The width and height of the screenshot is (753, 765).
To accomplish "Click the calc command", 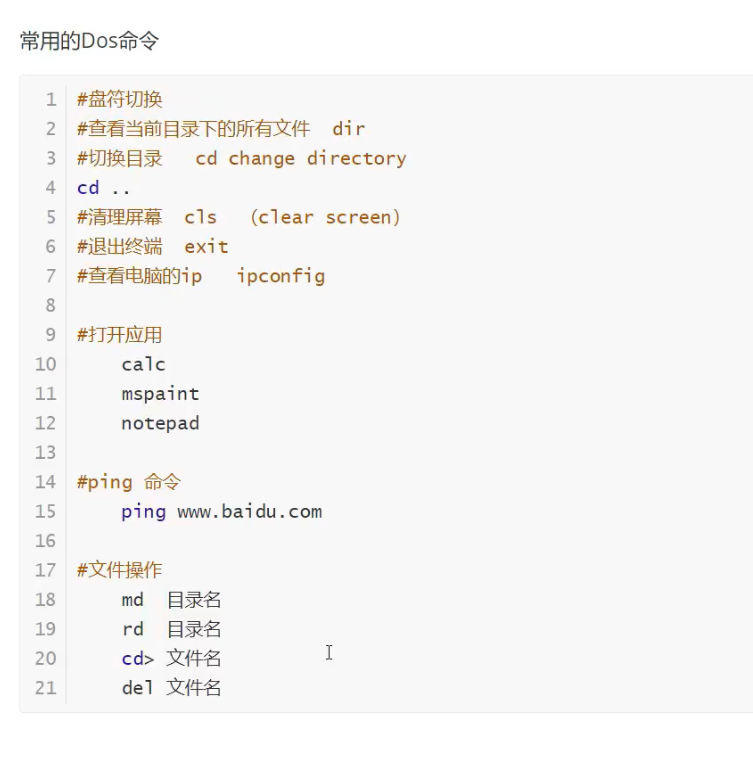I will [x=143, y=364].
